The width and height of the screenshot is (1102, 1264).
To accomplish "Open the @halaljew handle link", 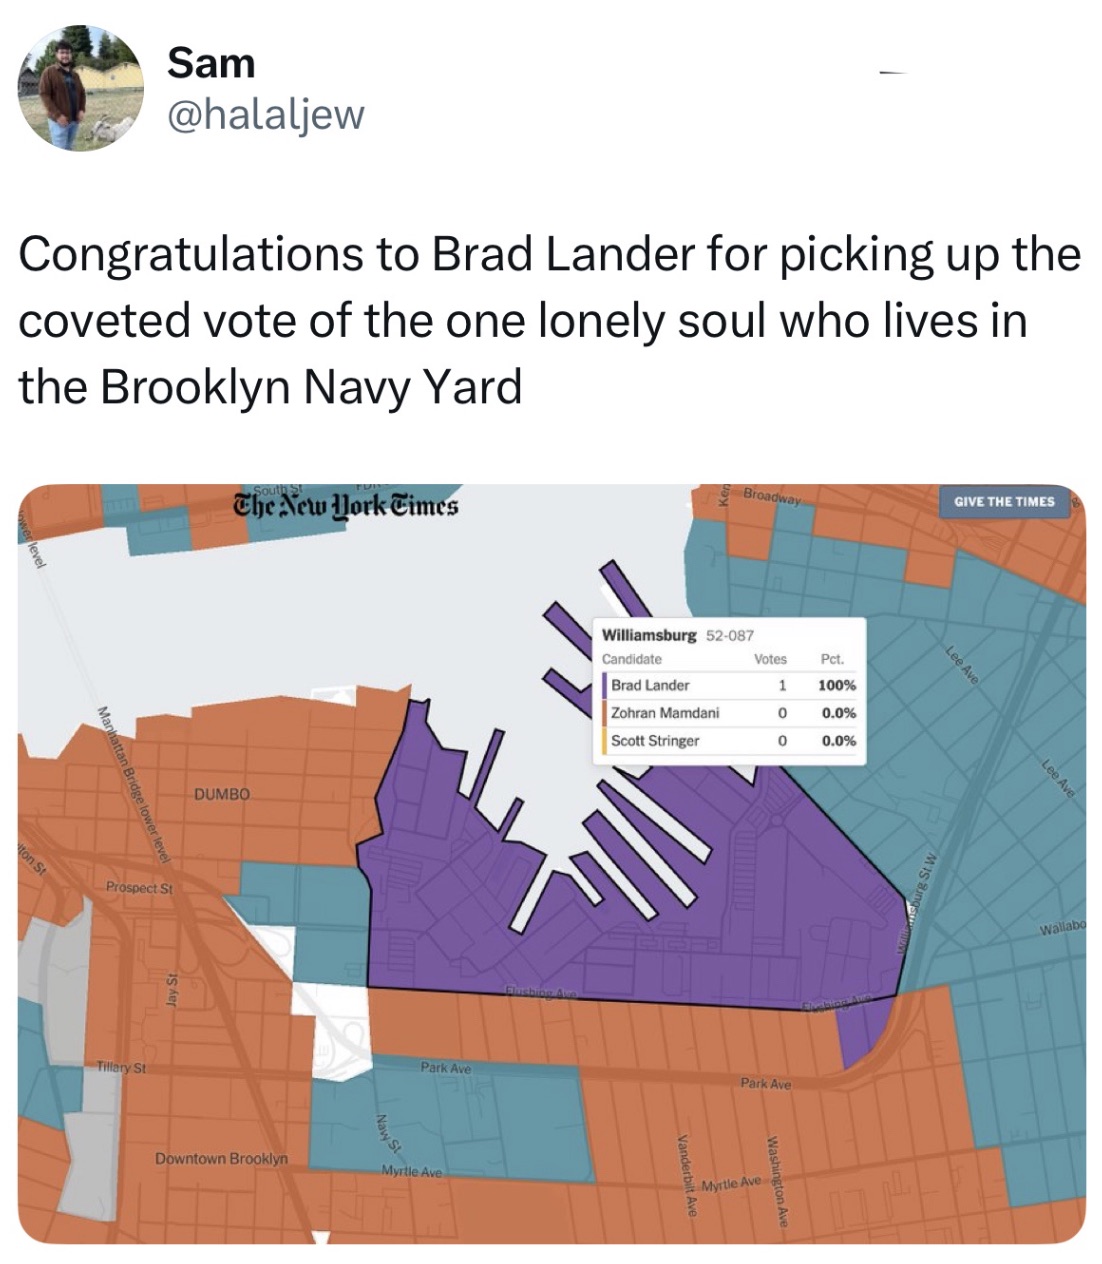I will point(266,115).
